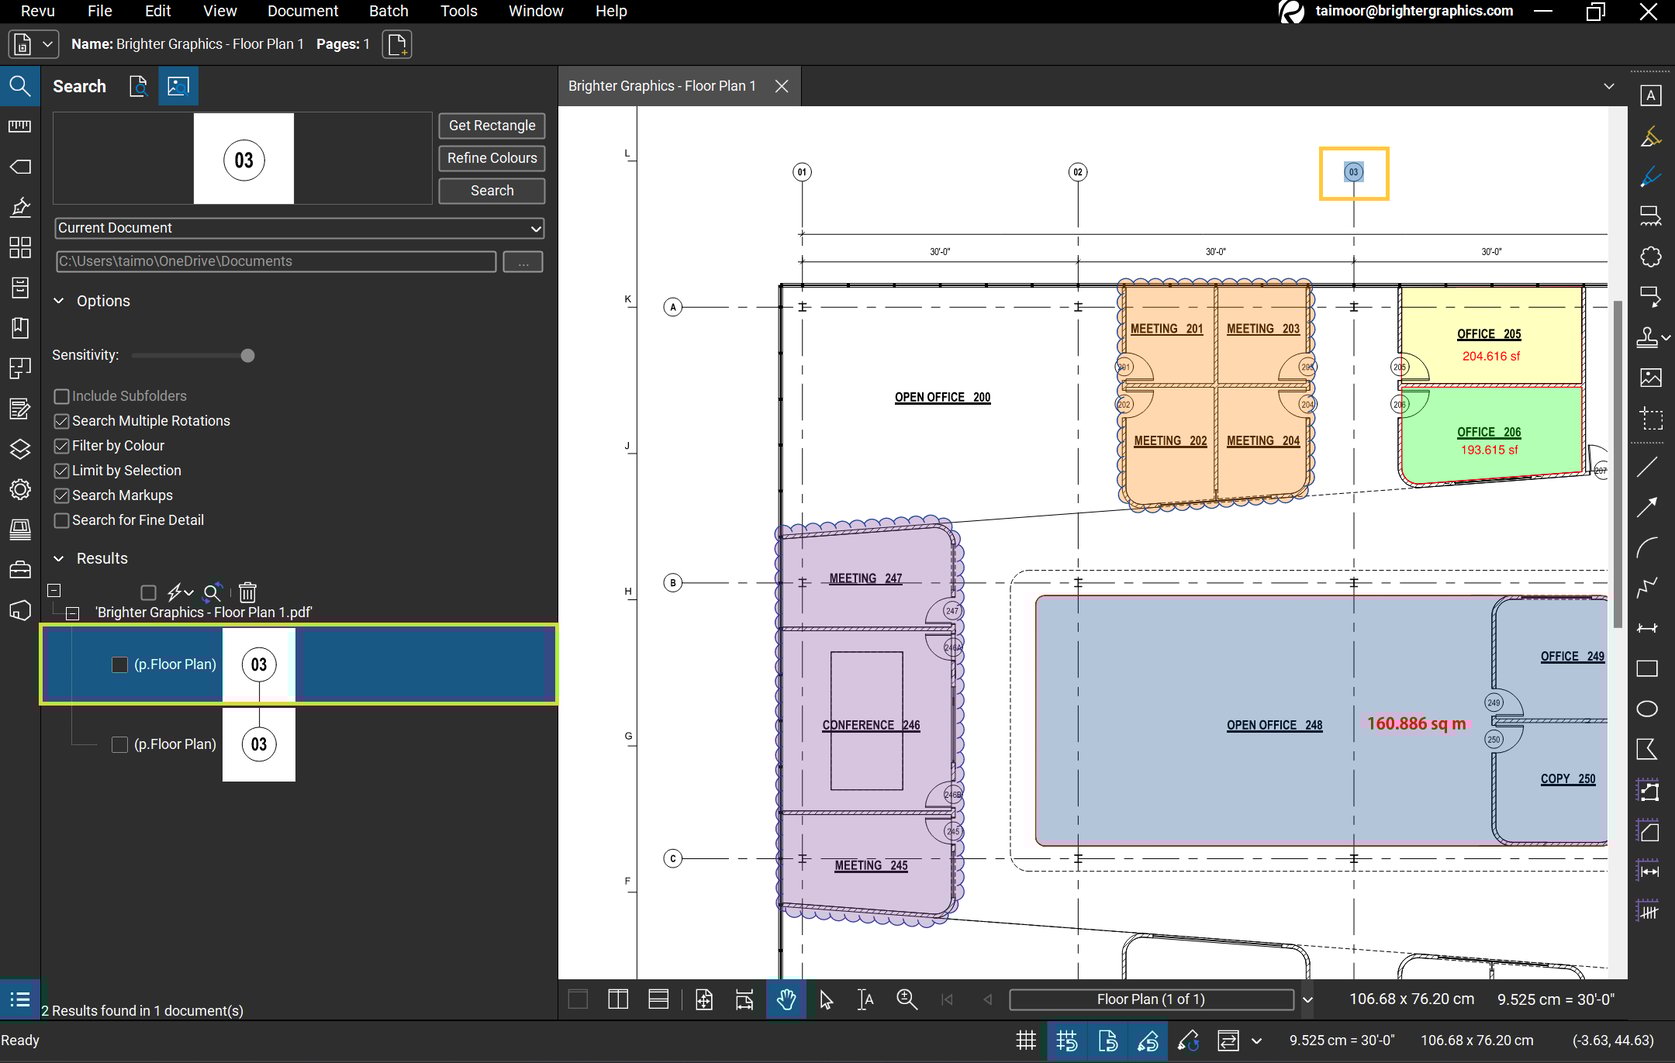Uncheck Limit by Selection
The height and width of the screenshot is (1063, 1675).
coord(61,470)
